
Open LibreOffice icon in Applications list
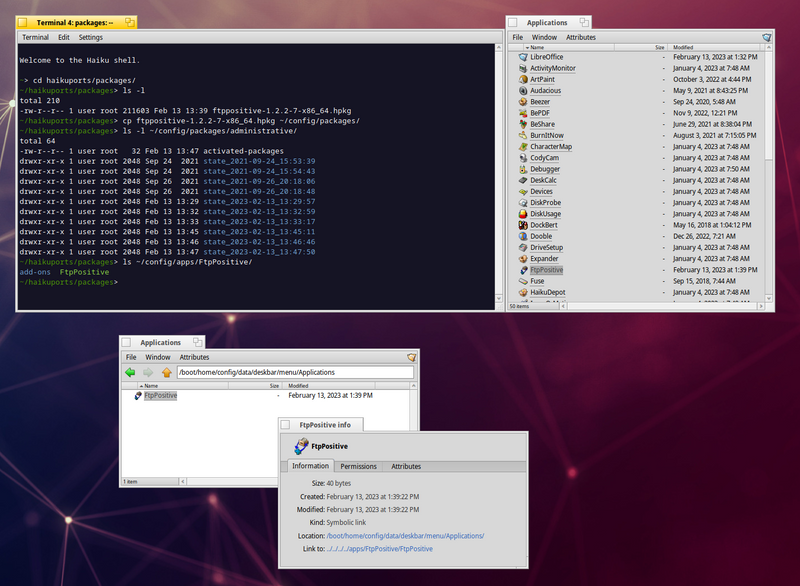click(x=523, y=57)
